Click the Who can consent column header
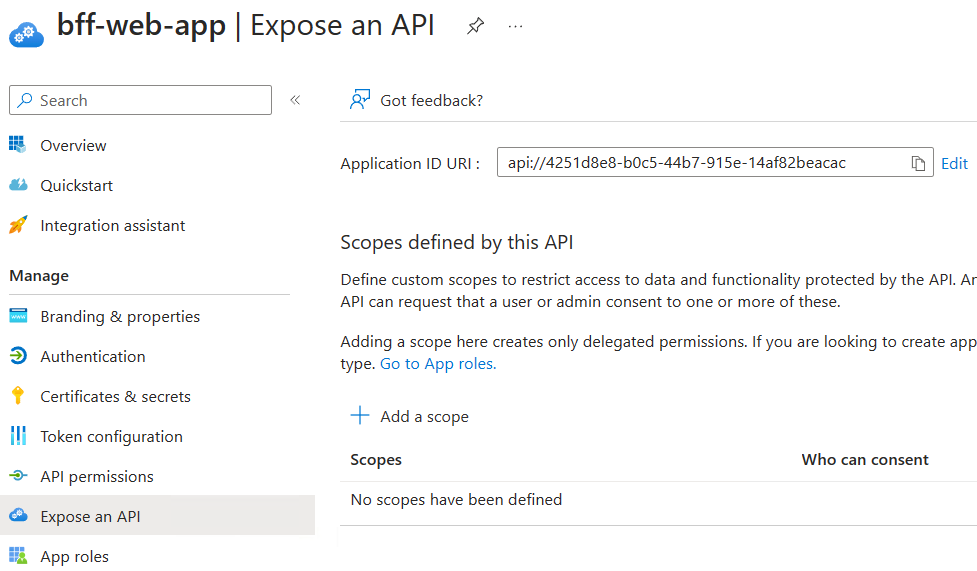Viewport: 977px width, 571px height. click(x=865, y=459)
